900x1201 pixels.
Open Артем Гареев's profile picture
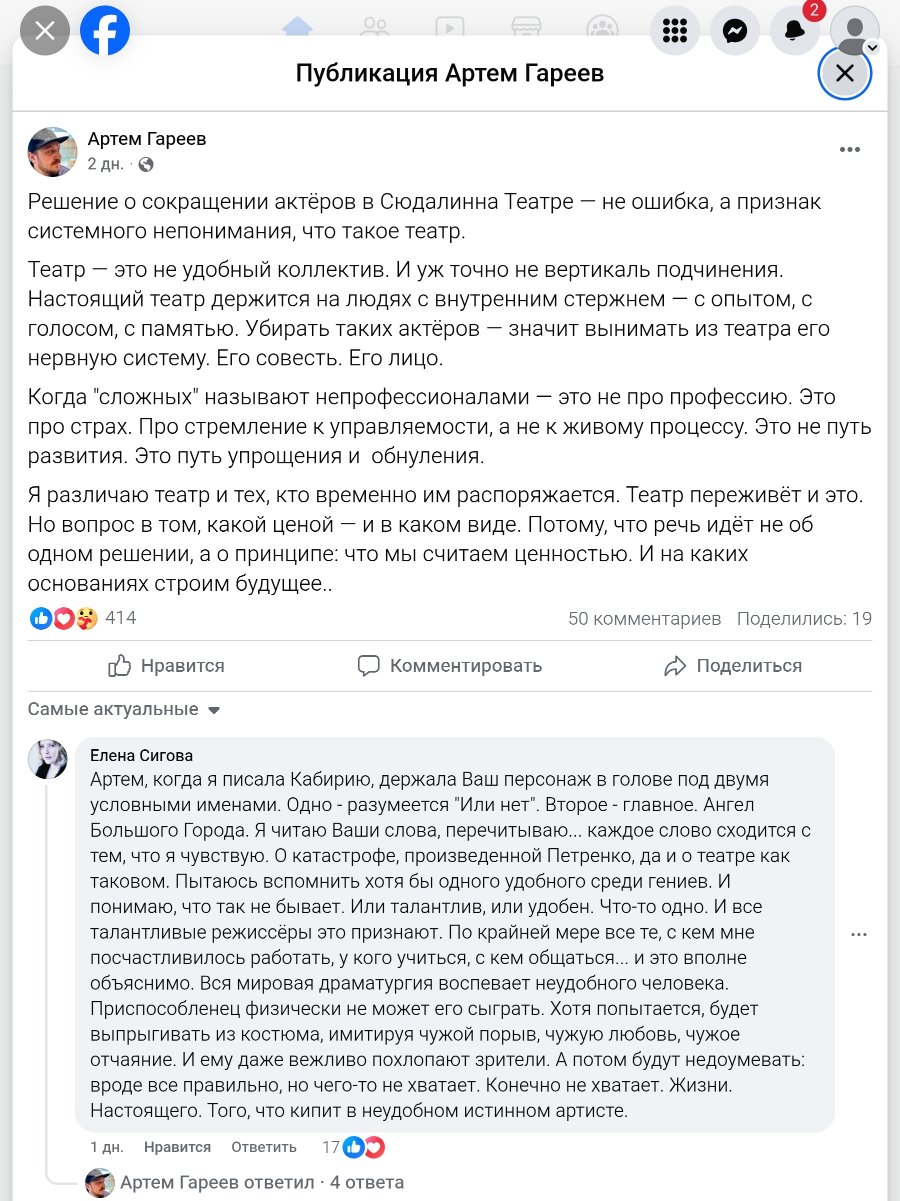(52, 152)
